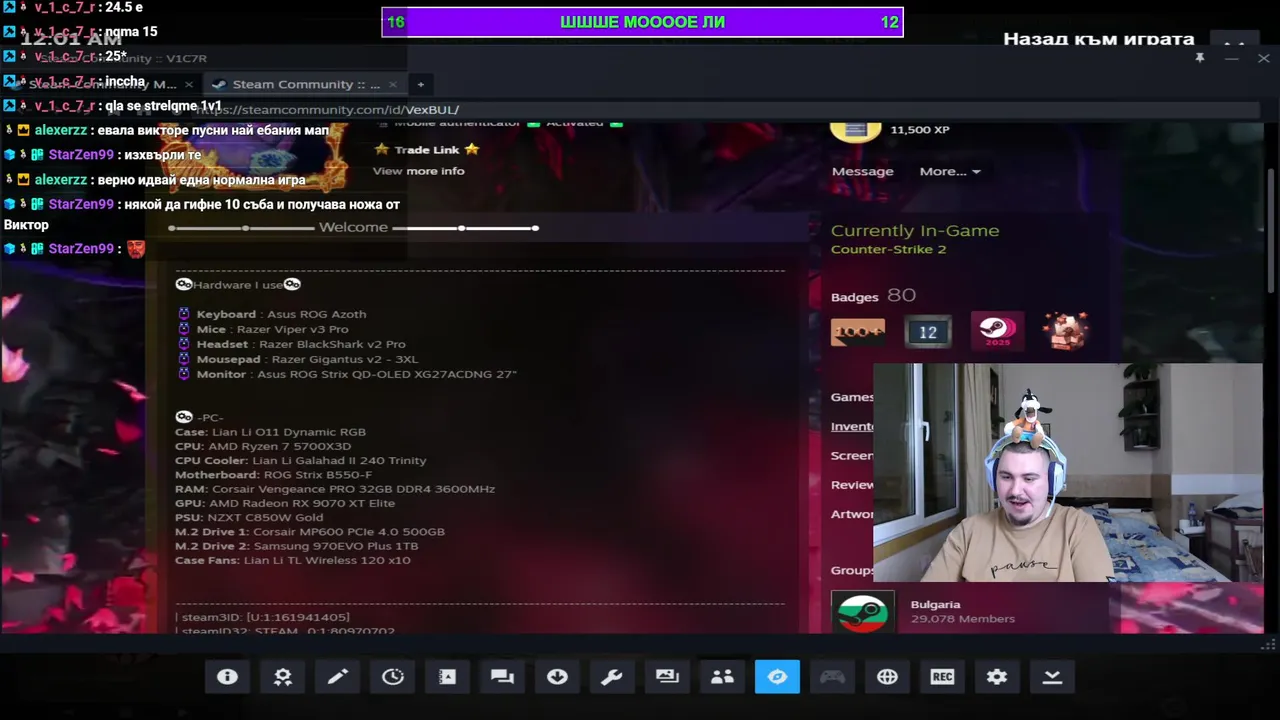This screenshot has width=1280, height=720.
Task: Click '11,500 XP' text
Action: pyautogui.click(x=920, y=130)
